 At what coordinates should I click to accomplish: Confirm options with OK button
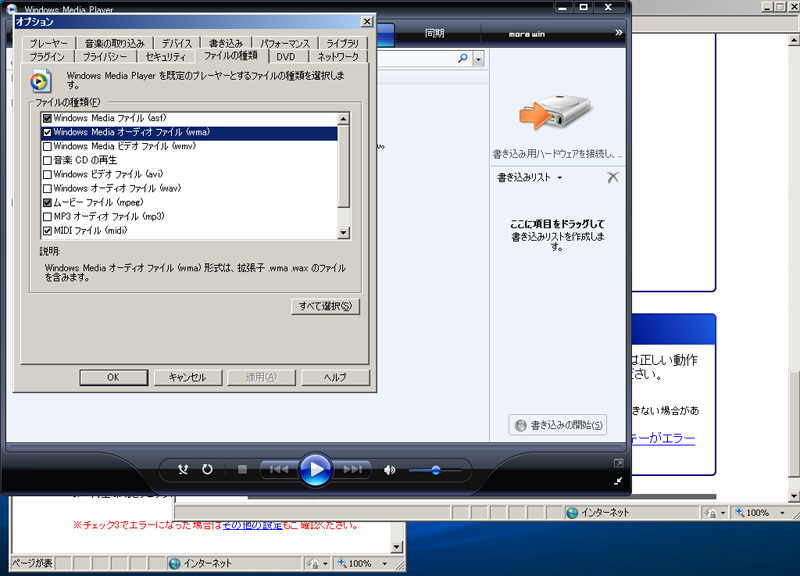(113, 378)
